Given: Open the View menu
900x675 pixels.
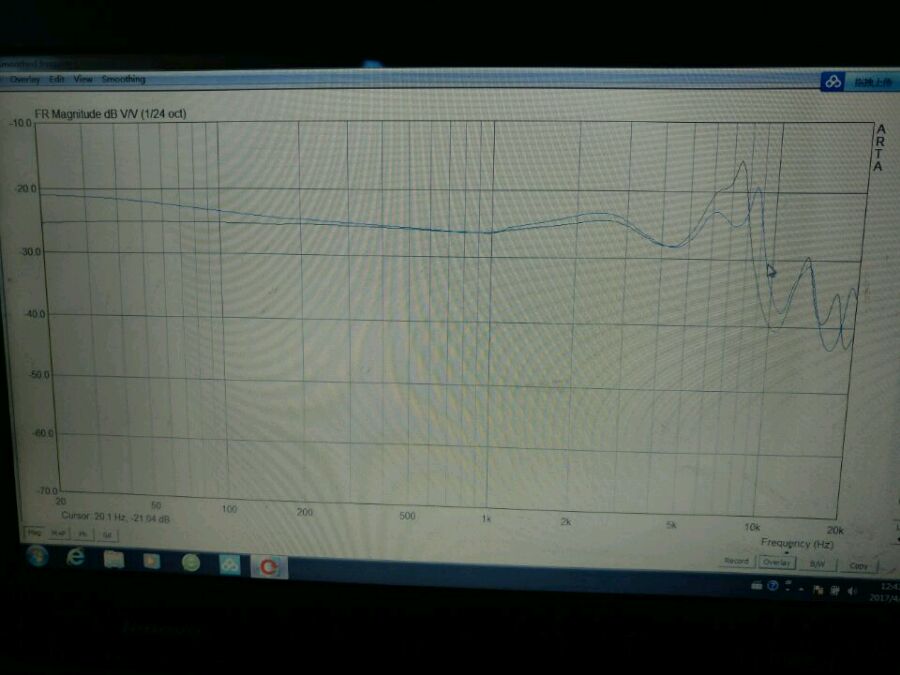Looking at the screenshot, I should coord(83,79).
